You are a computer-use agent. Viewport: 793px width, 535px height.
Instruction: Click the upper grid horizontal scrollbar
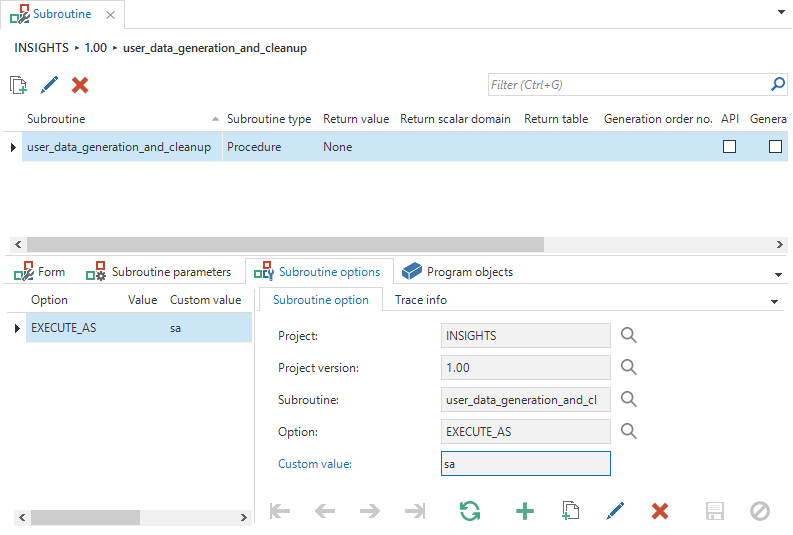coord(285,244)
